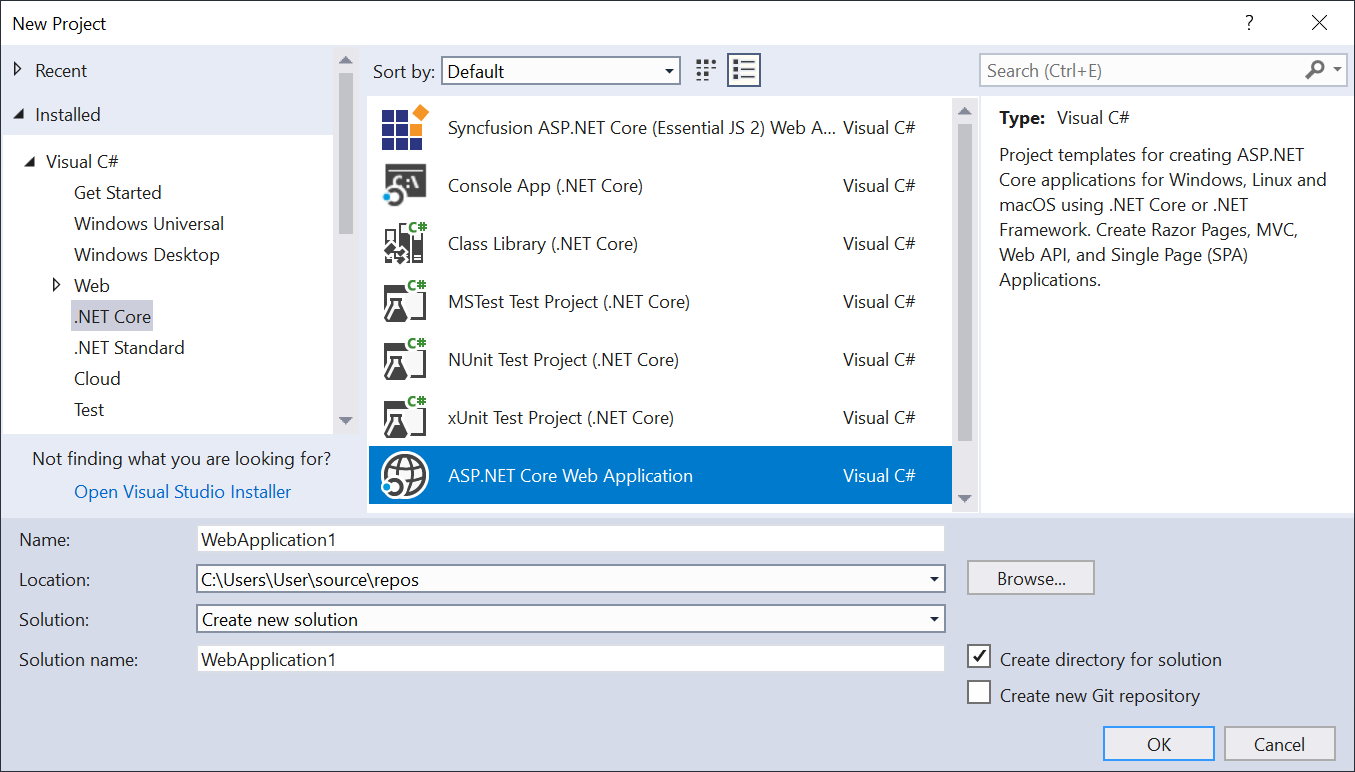Screen dimensions: 1355x772
Task: Click category tree scroll up arrow
Action: pos(345,60)
